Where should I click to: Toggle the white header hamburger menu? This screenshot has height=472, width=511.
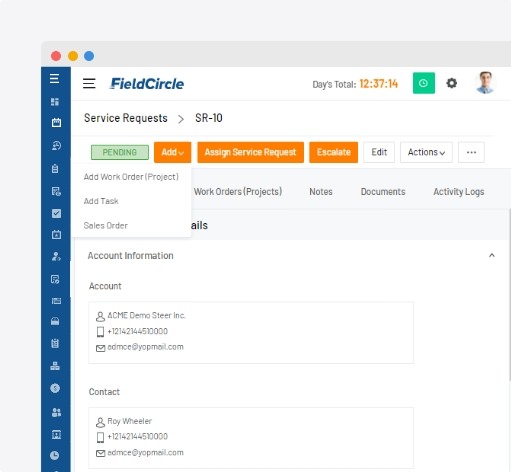click(x=89, y=83)
